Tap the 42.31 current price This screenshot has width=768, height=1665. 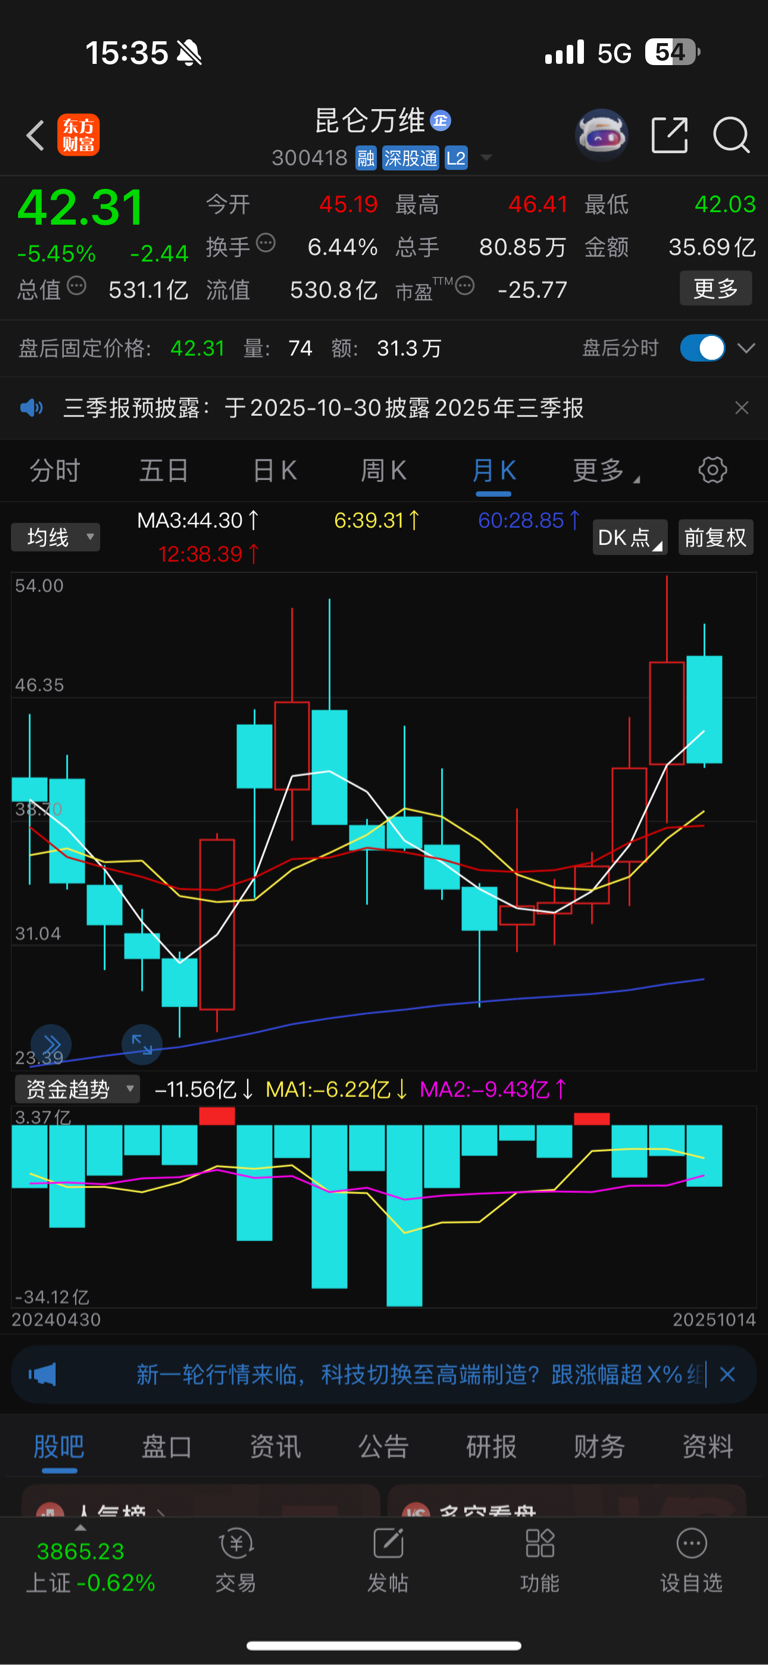[x=81, y=208]
